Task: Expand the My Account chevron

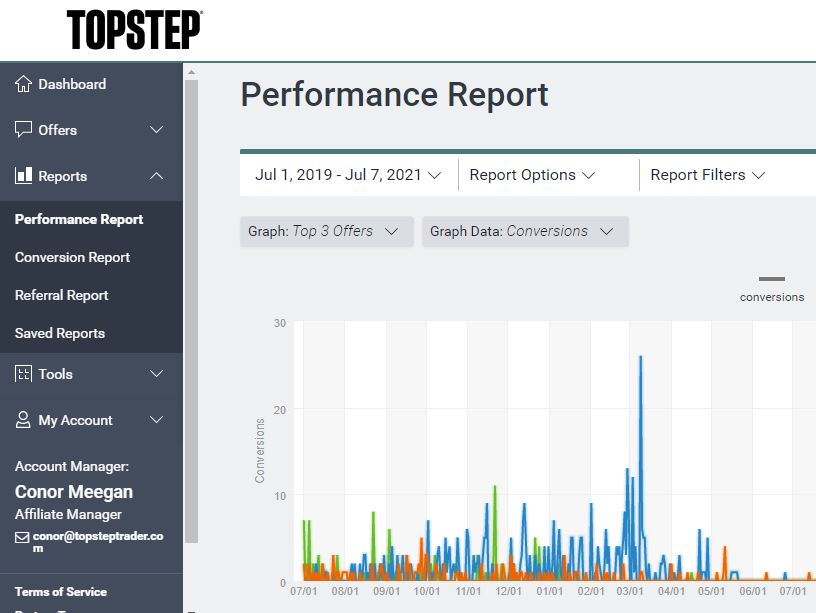Action: 156,420
